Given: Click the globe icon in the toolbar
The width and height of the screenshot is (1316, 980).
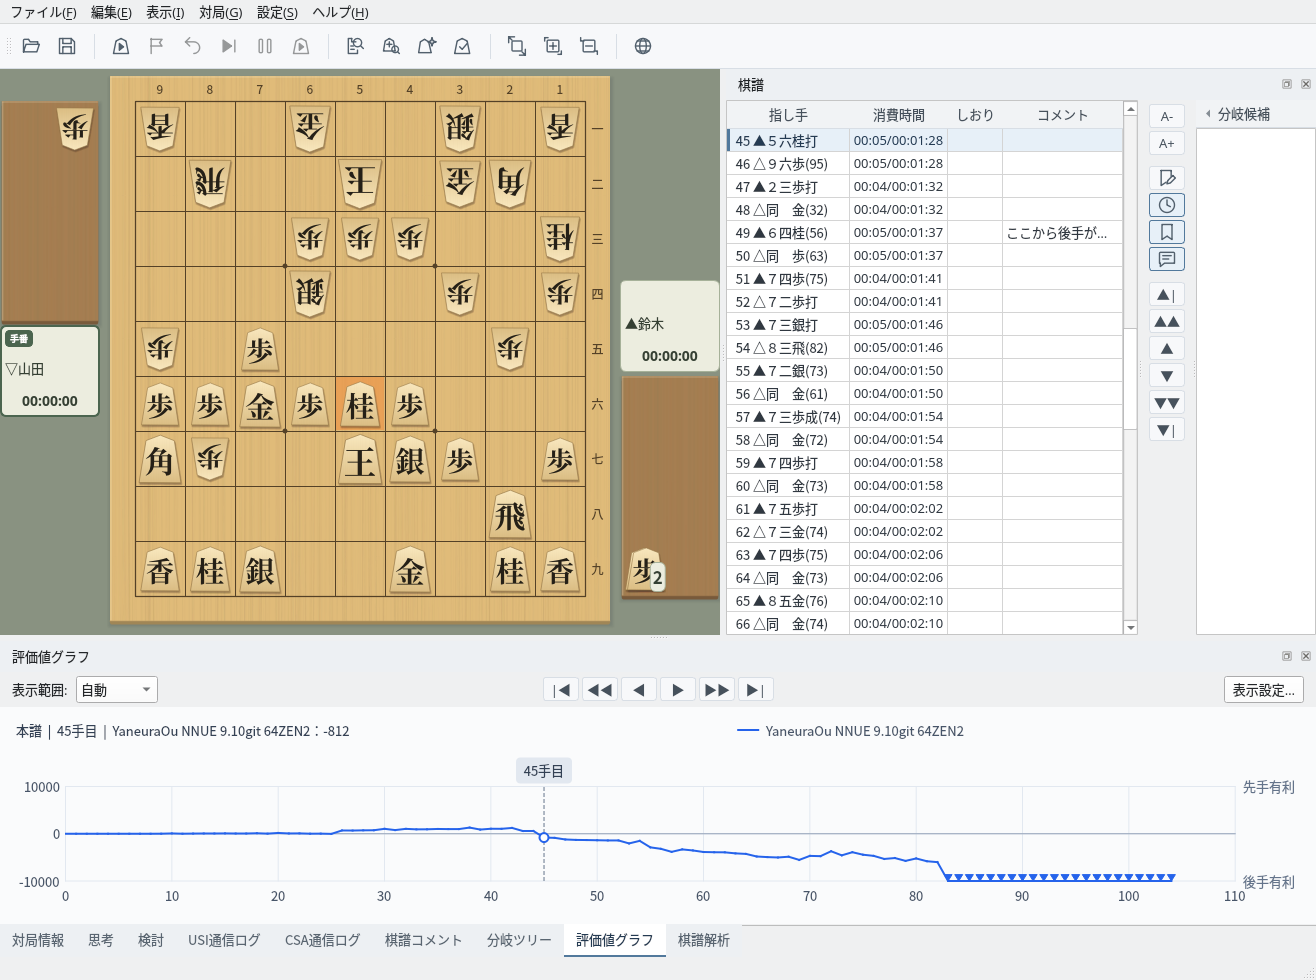Looking at the screenshot, I should click(643, 46).
